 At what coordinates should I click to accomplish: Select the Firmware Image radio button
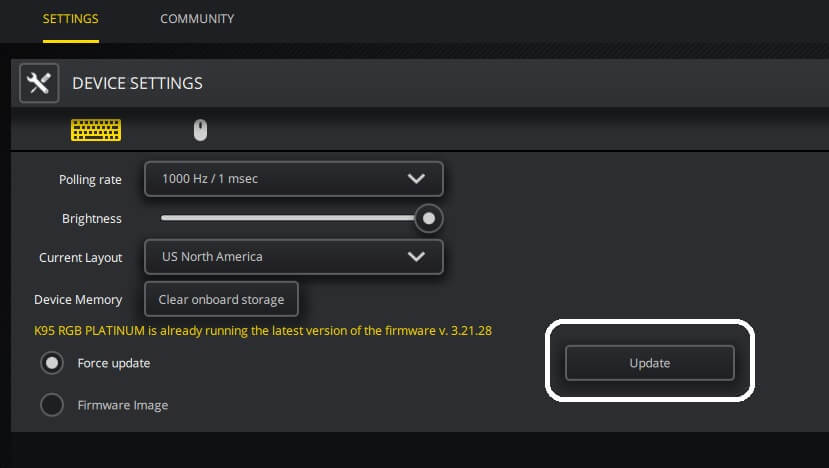tap(52, 405)
